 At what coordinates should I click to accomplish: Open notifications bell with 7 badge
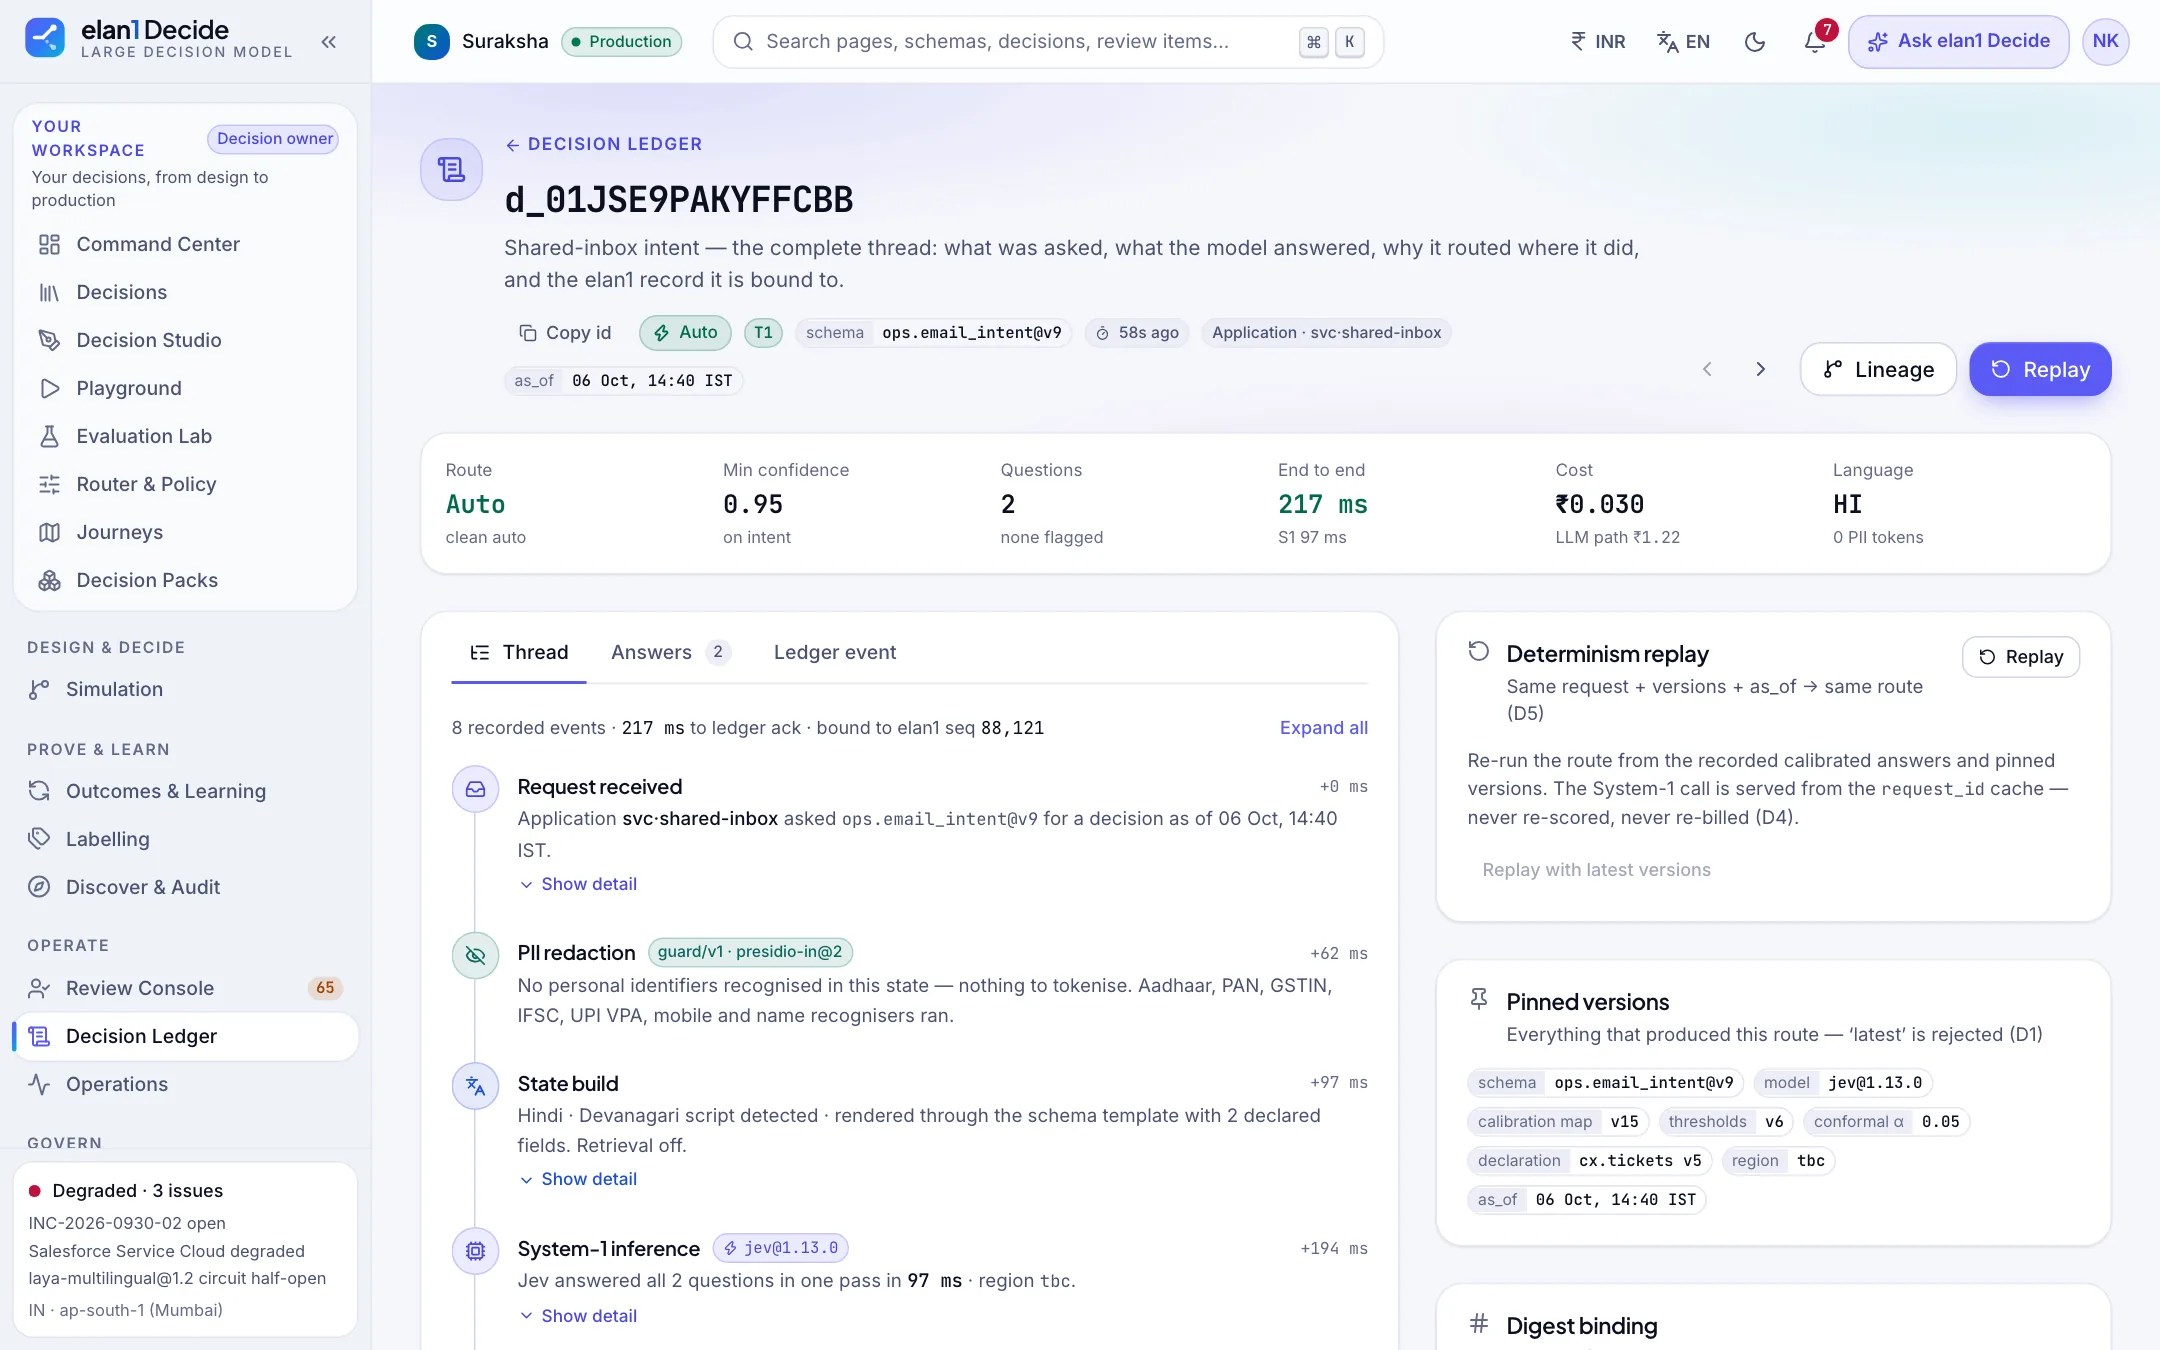(1816, 42)
